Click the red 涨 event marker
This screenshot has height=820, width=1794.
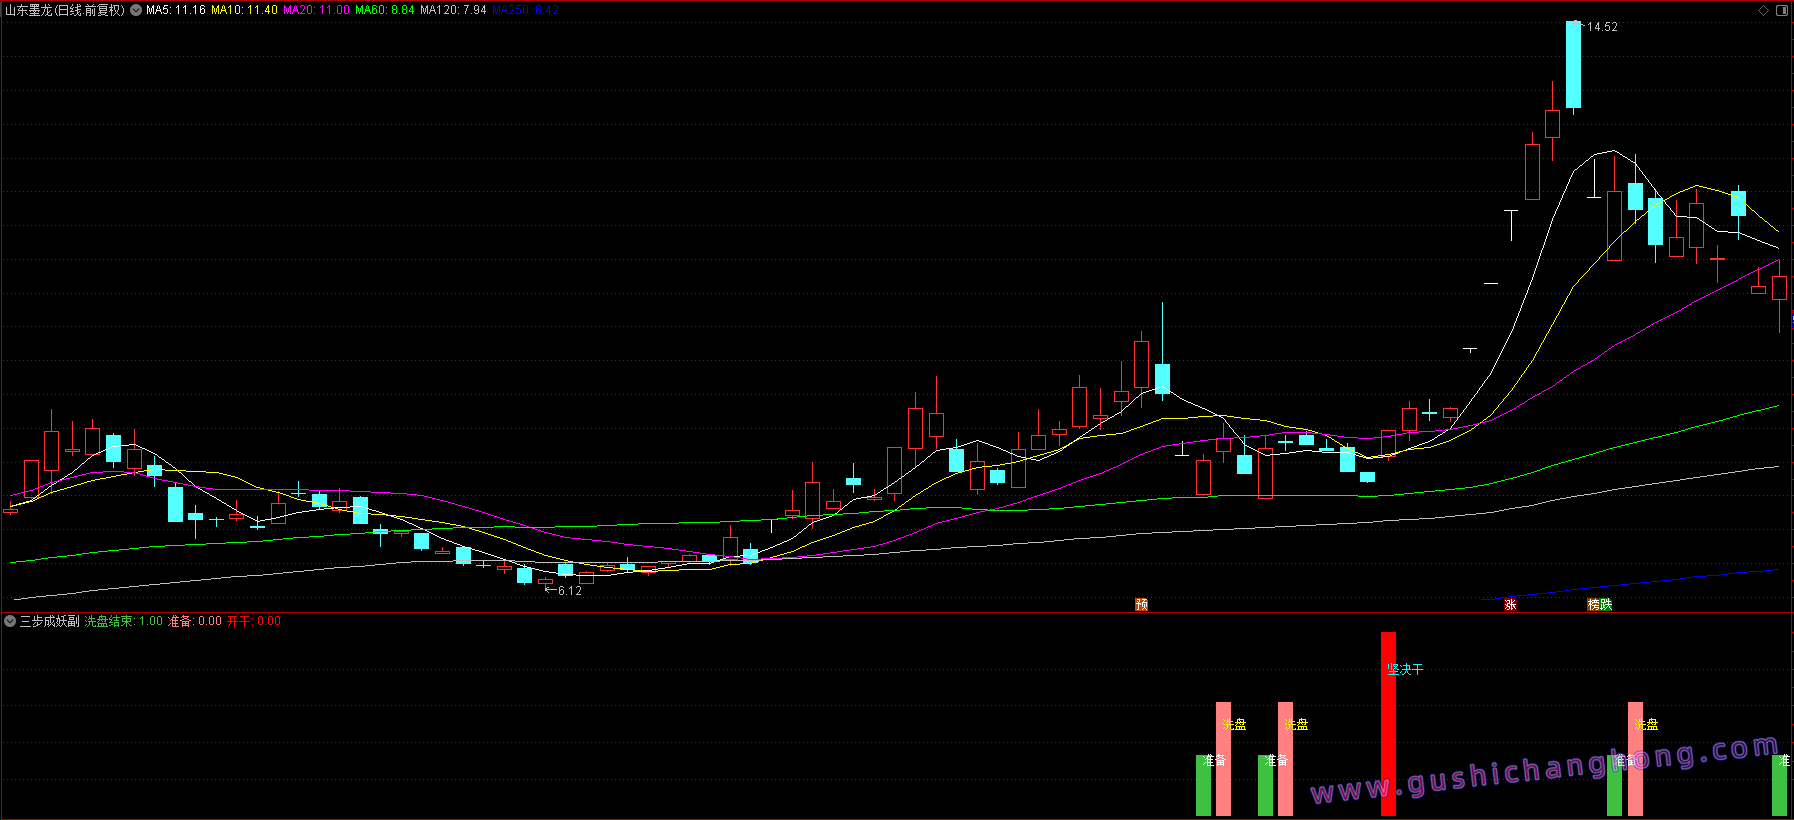(1510, 604)
